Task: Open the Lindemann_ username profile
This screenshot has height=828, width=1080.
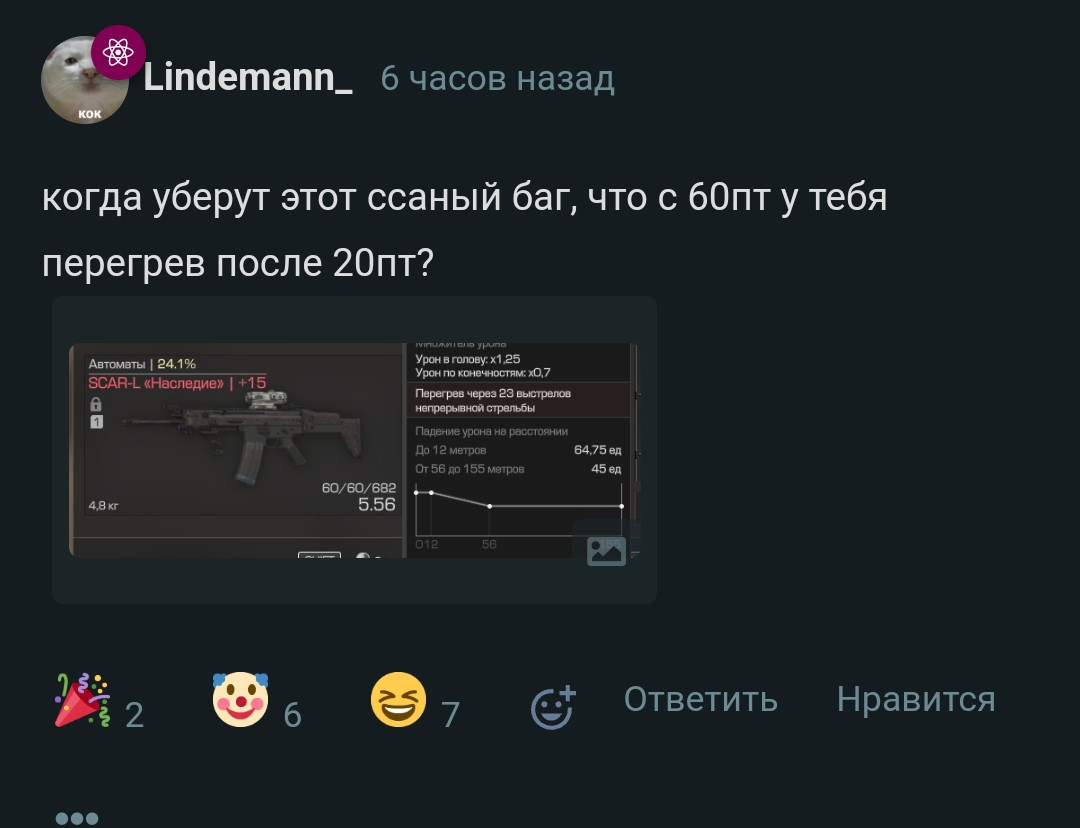Action: pos(248,78)
